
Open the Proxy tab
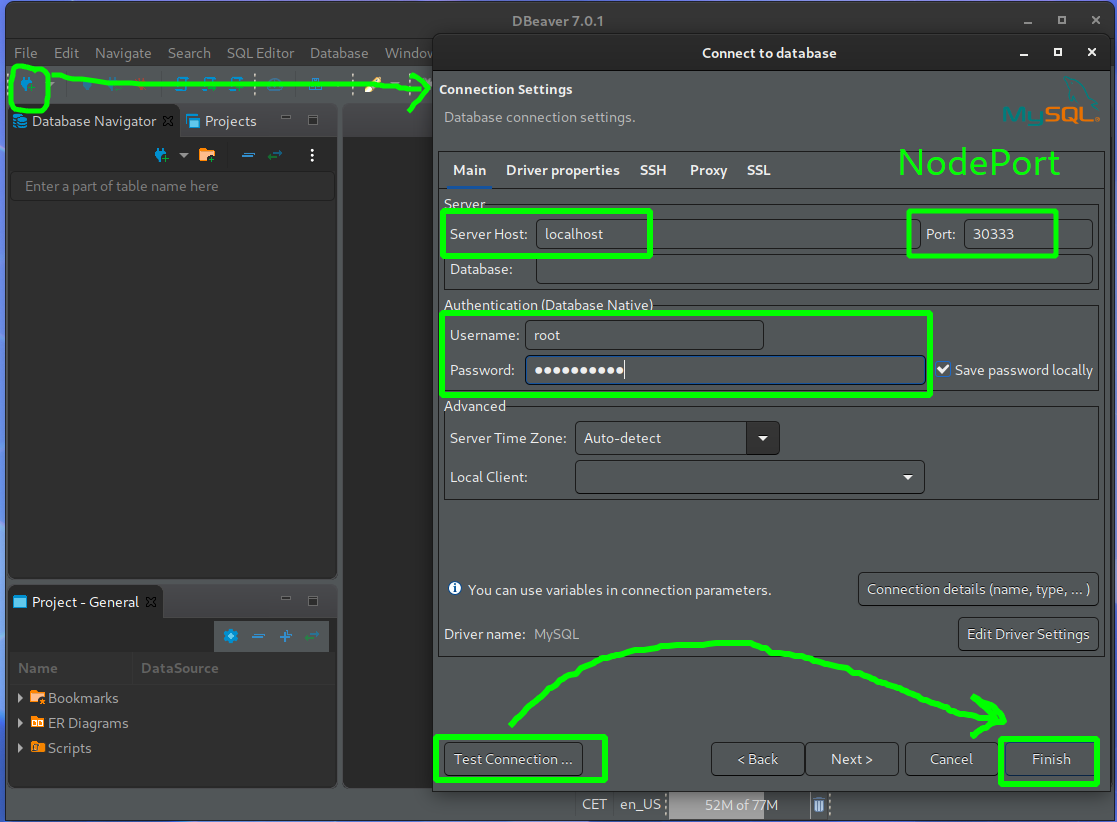(708, 170)
